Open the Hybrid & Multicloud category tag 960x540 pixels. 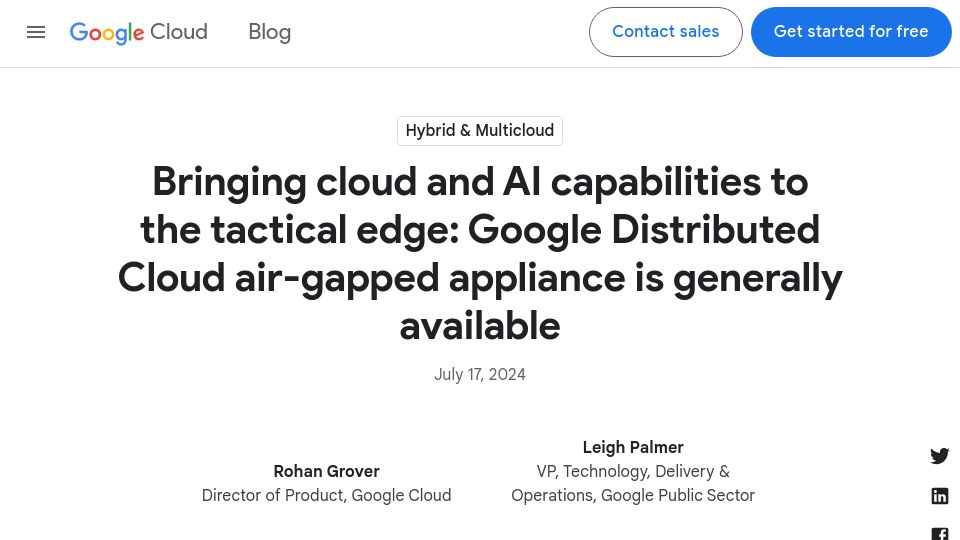coord(480,131)
